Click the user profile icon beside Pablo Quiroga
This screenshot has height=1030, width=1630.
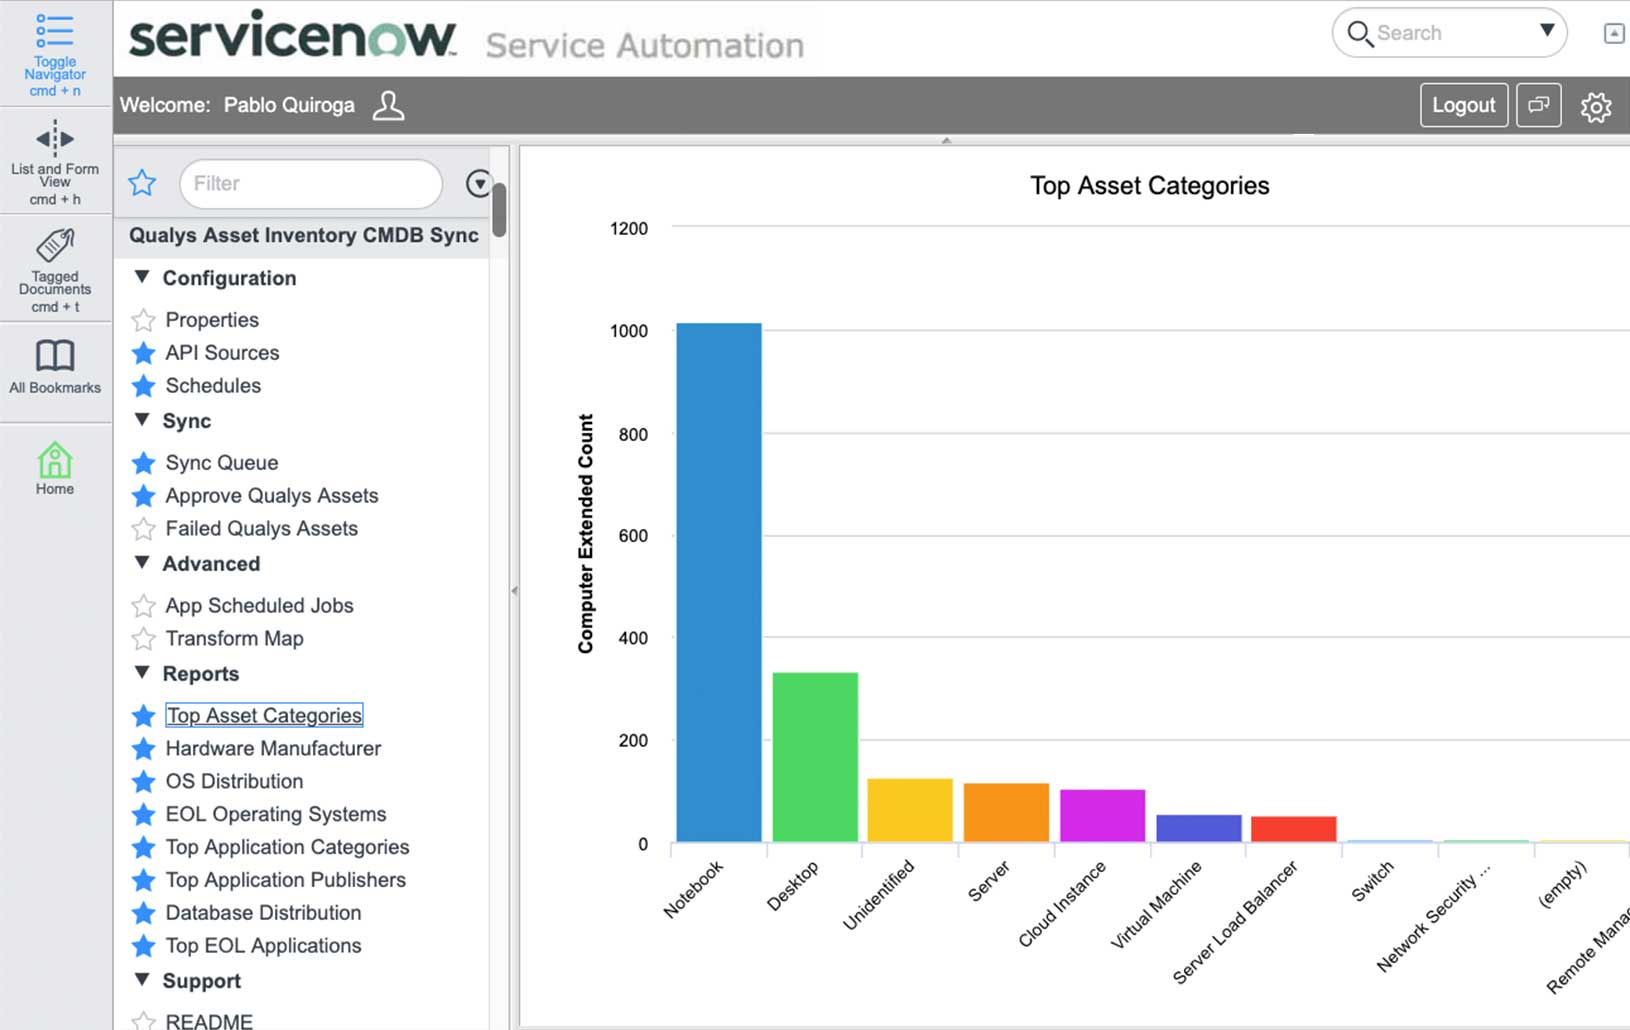[x=388, y=105]
